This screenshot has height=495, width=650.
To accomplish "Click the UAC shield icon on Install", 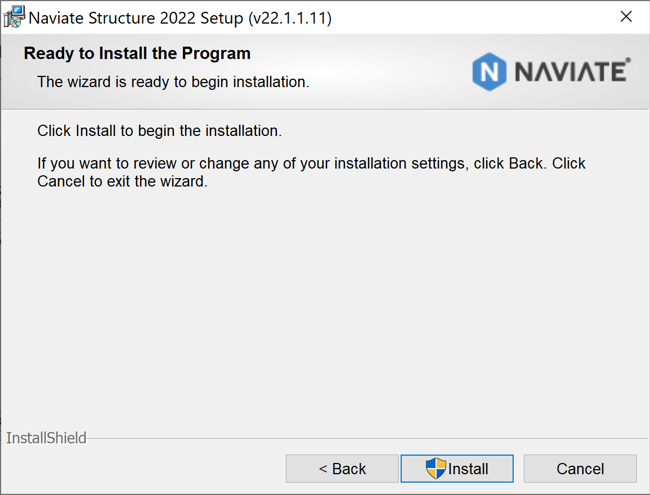I will click(x=436, y=468).
